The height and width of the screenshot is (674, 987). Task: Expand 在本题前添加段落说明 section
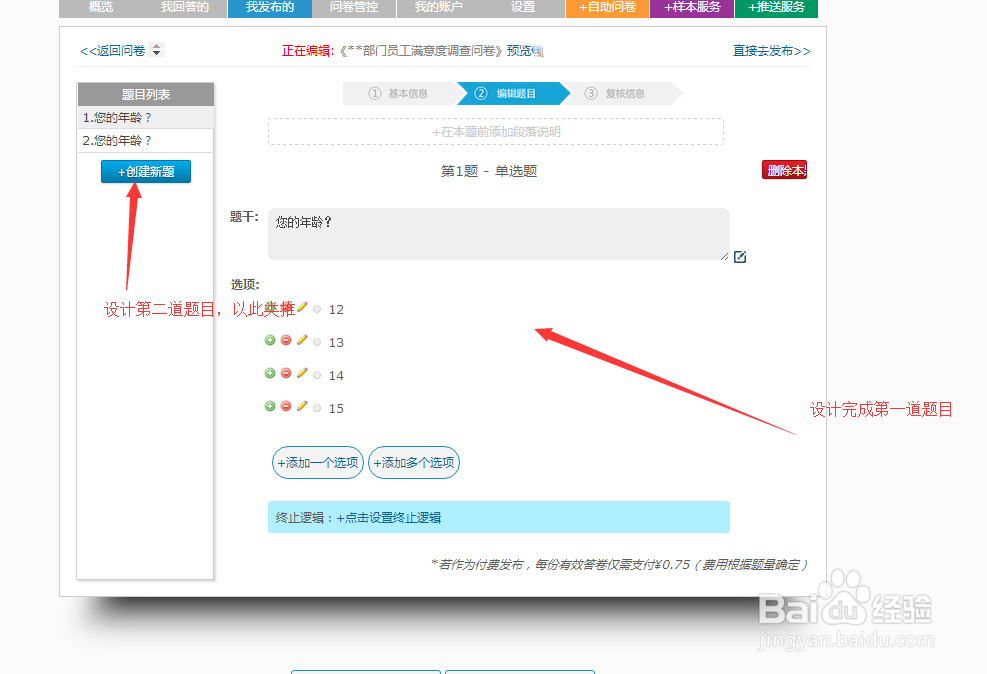tap(497, 131)
